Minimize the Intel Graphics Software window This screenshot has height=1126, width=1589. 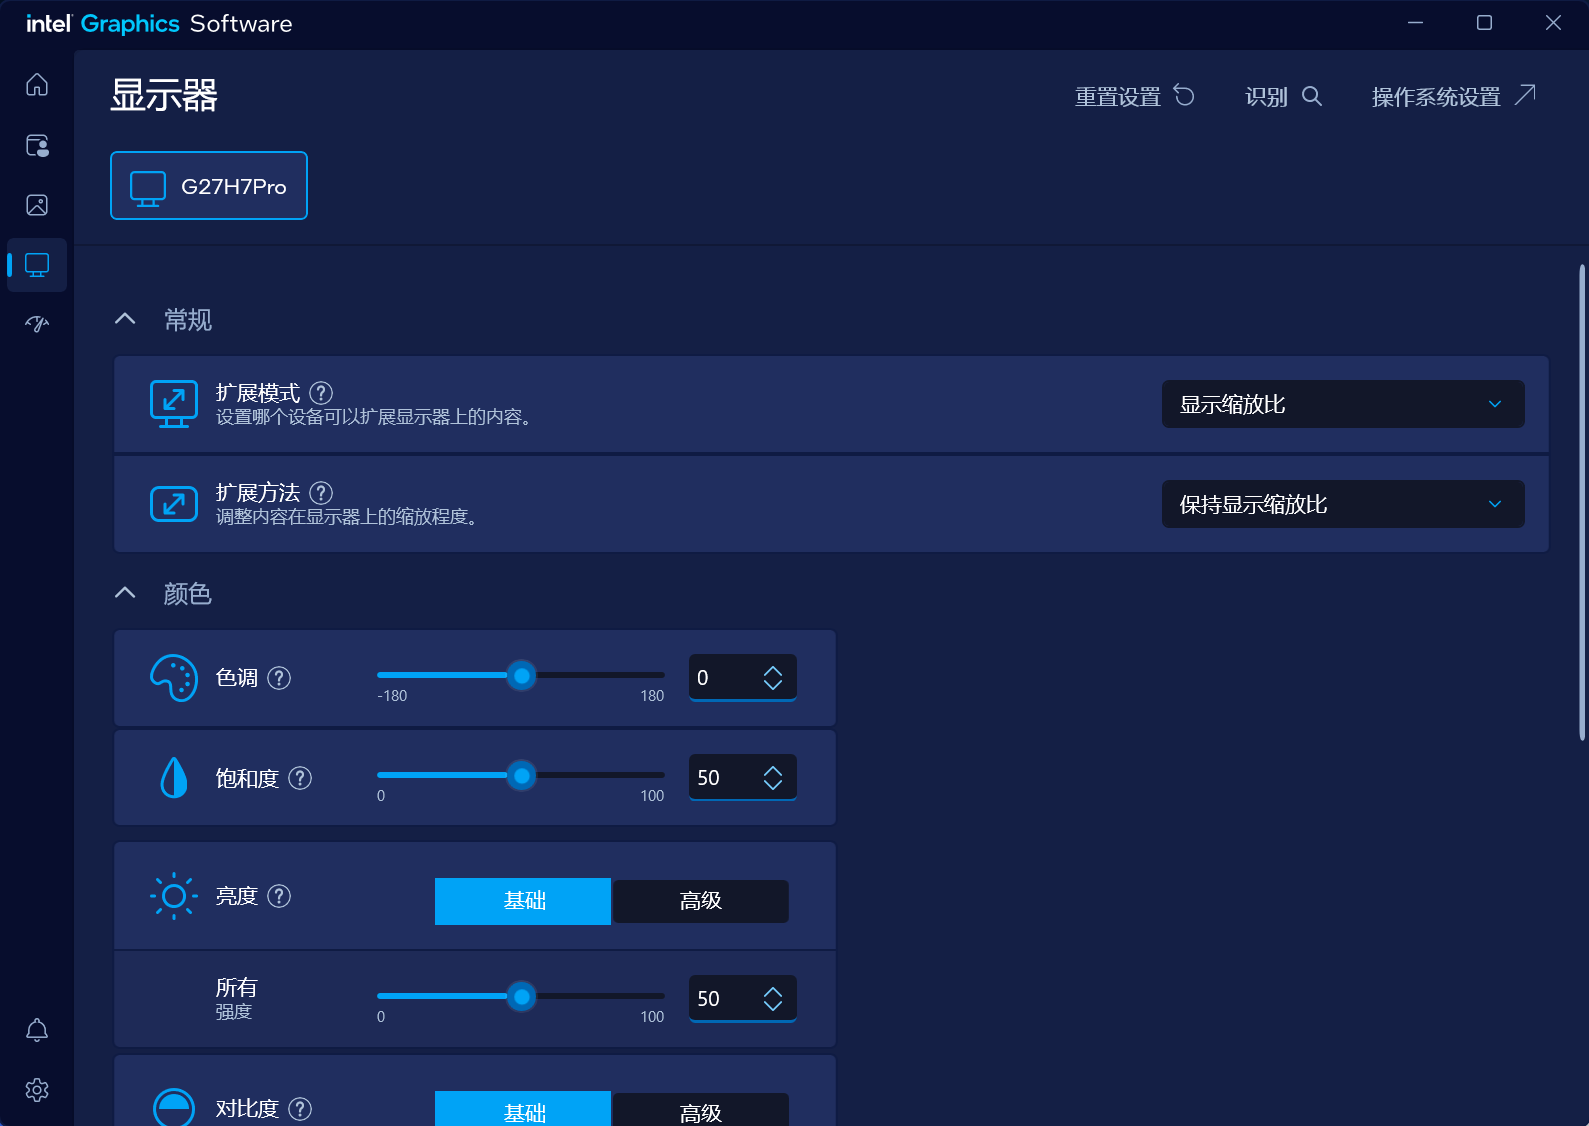point(1415,23)
